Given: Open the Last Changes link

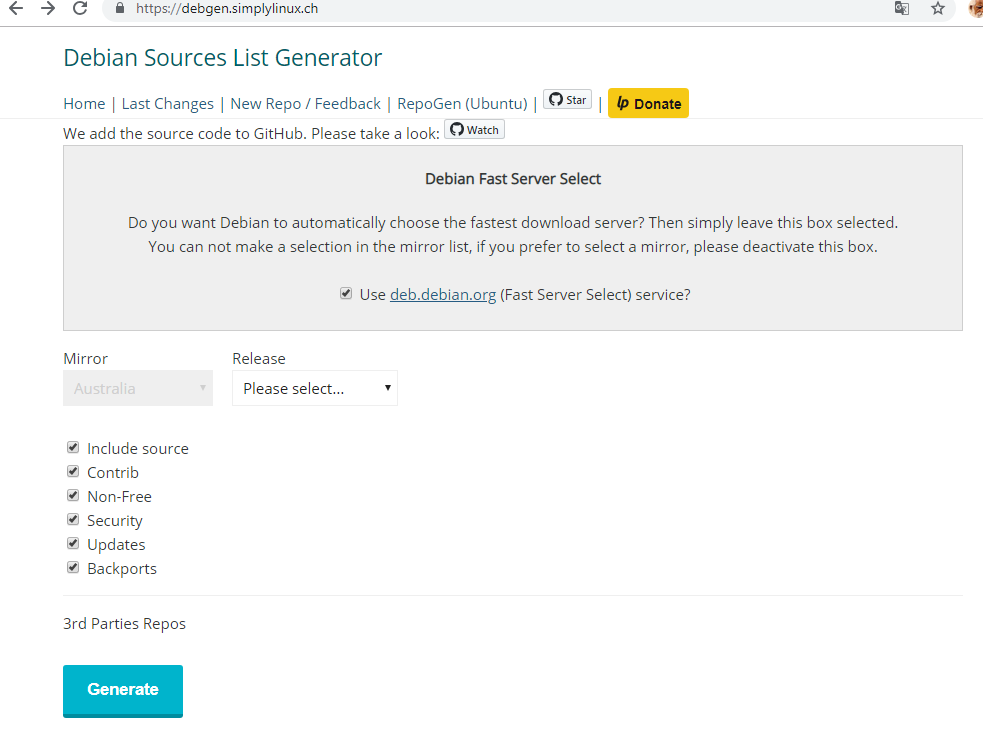Looking at the screenshot, I should click(x=167, y=103).
